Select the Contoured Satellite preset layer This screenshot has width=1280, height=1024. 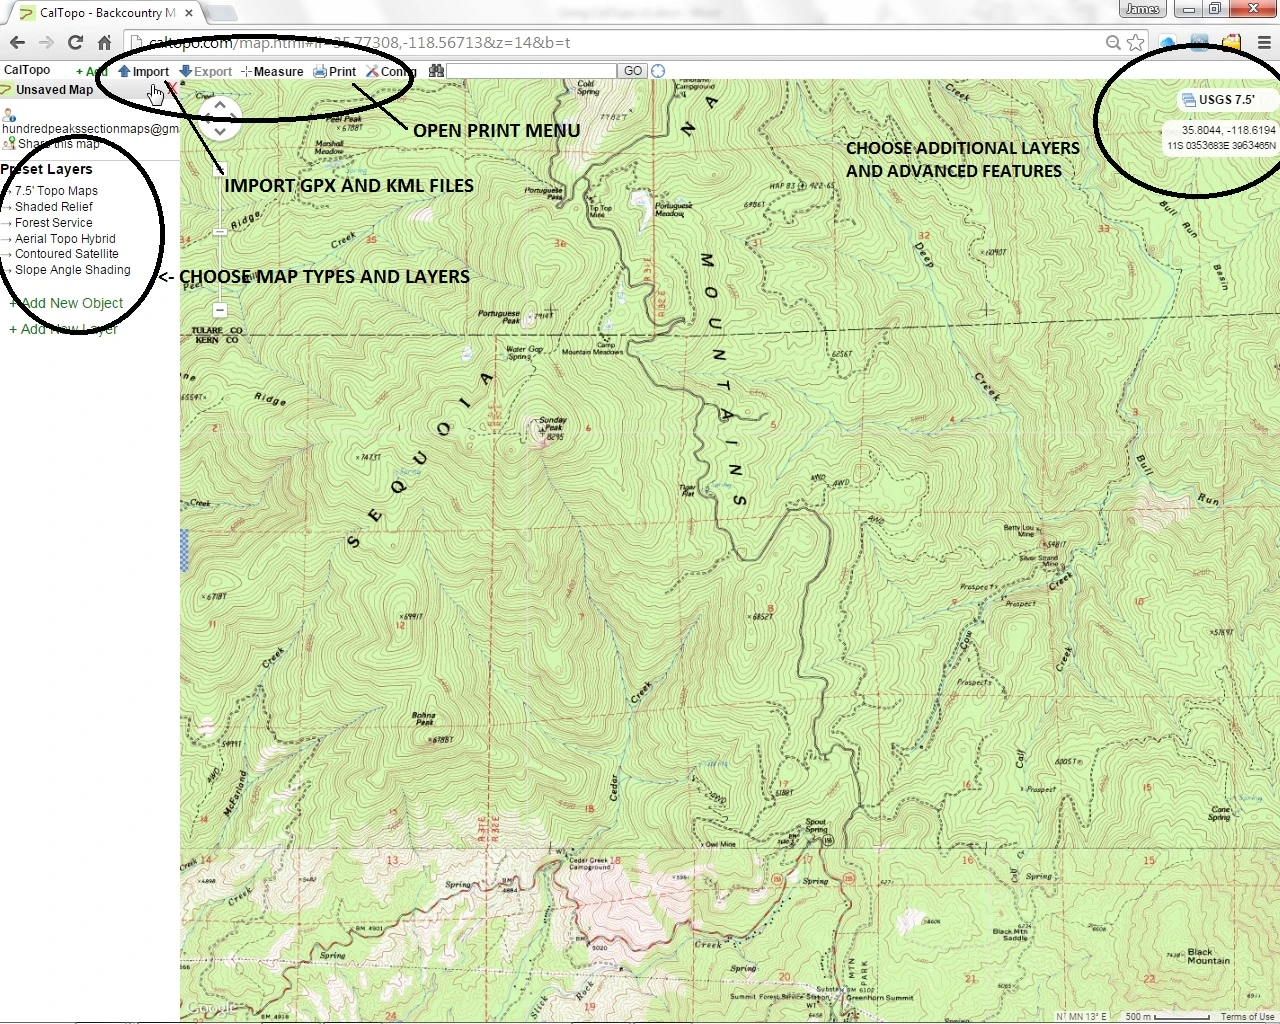[66, 254]
